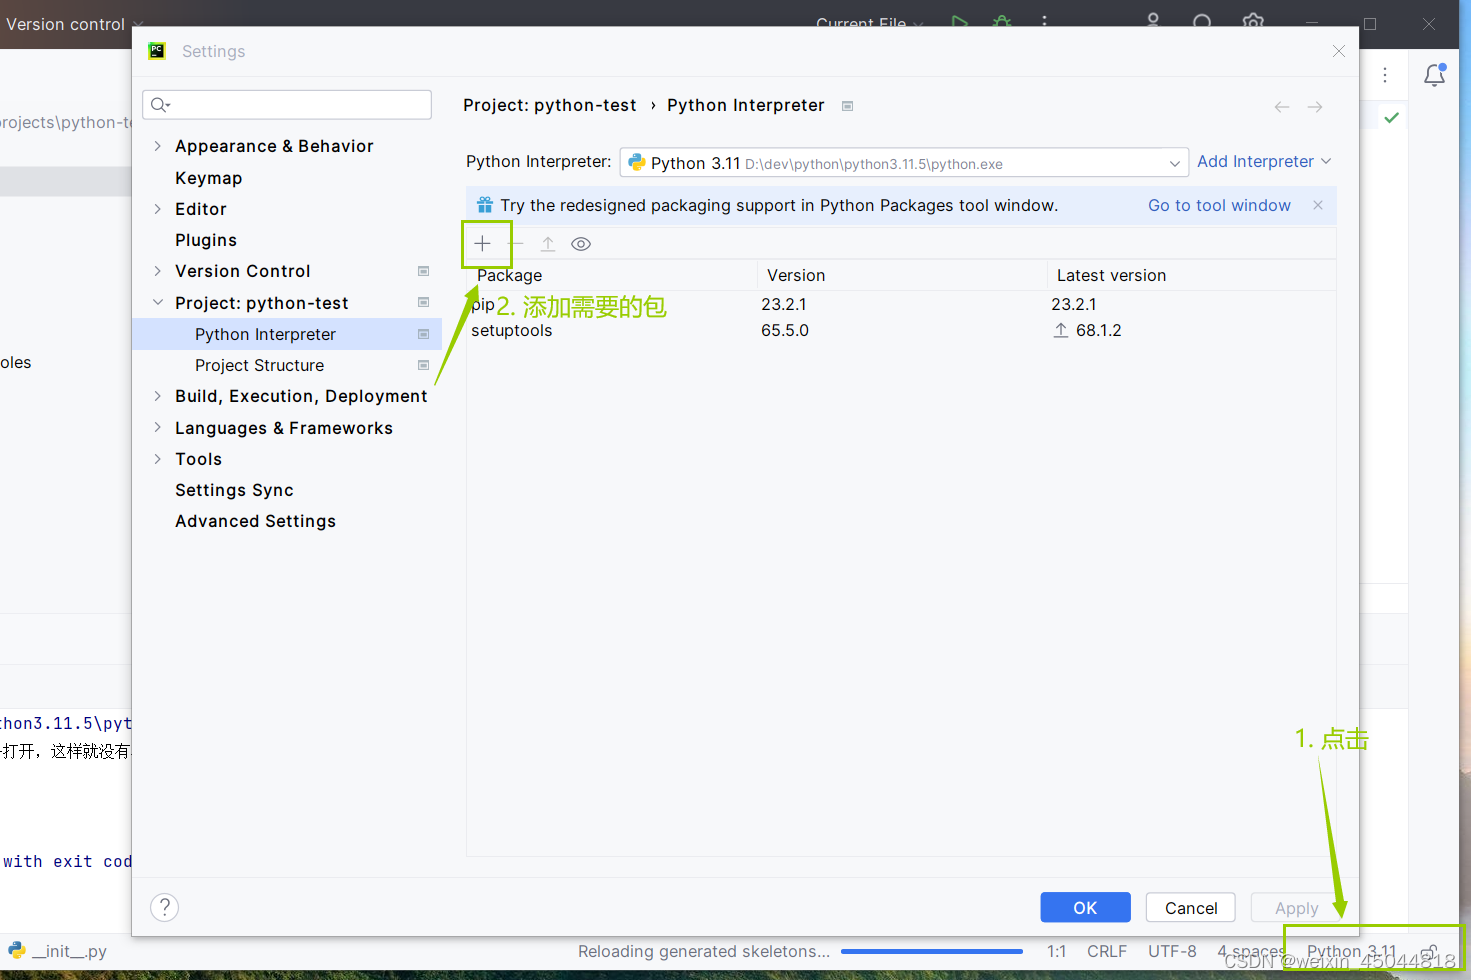Open the Notifications bell icon
This screenshot has width=1471, height=980.
tap(1435, 75)
